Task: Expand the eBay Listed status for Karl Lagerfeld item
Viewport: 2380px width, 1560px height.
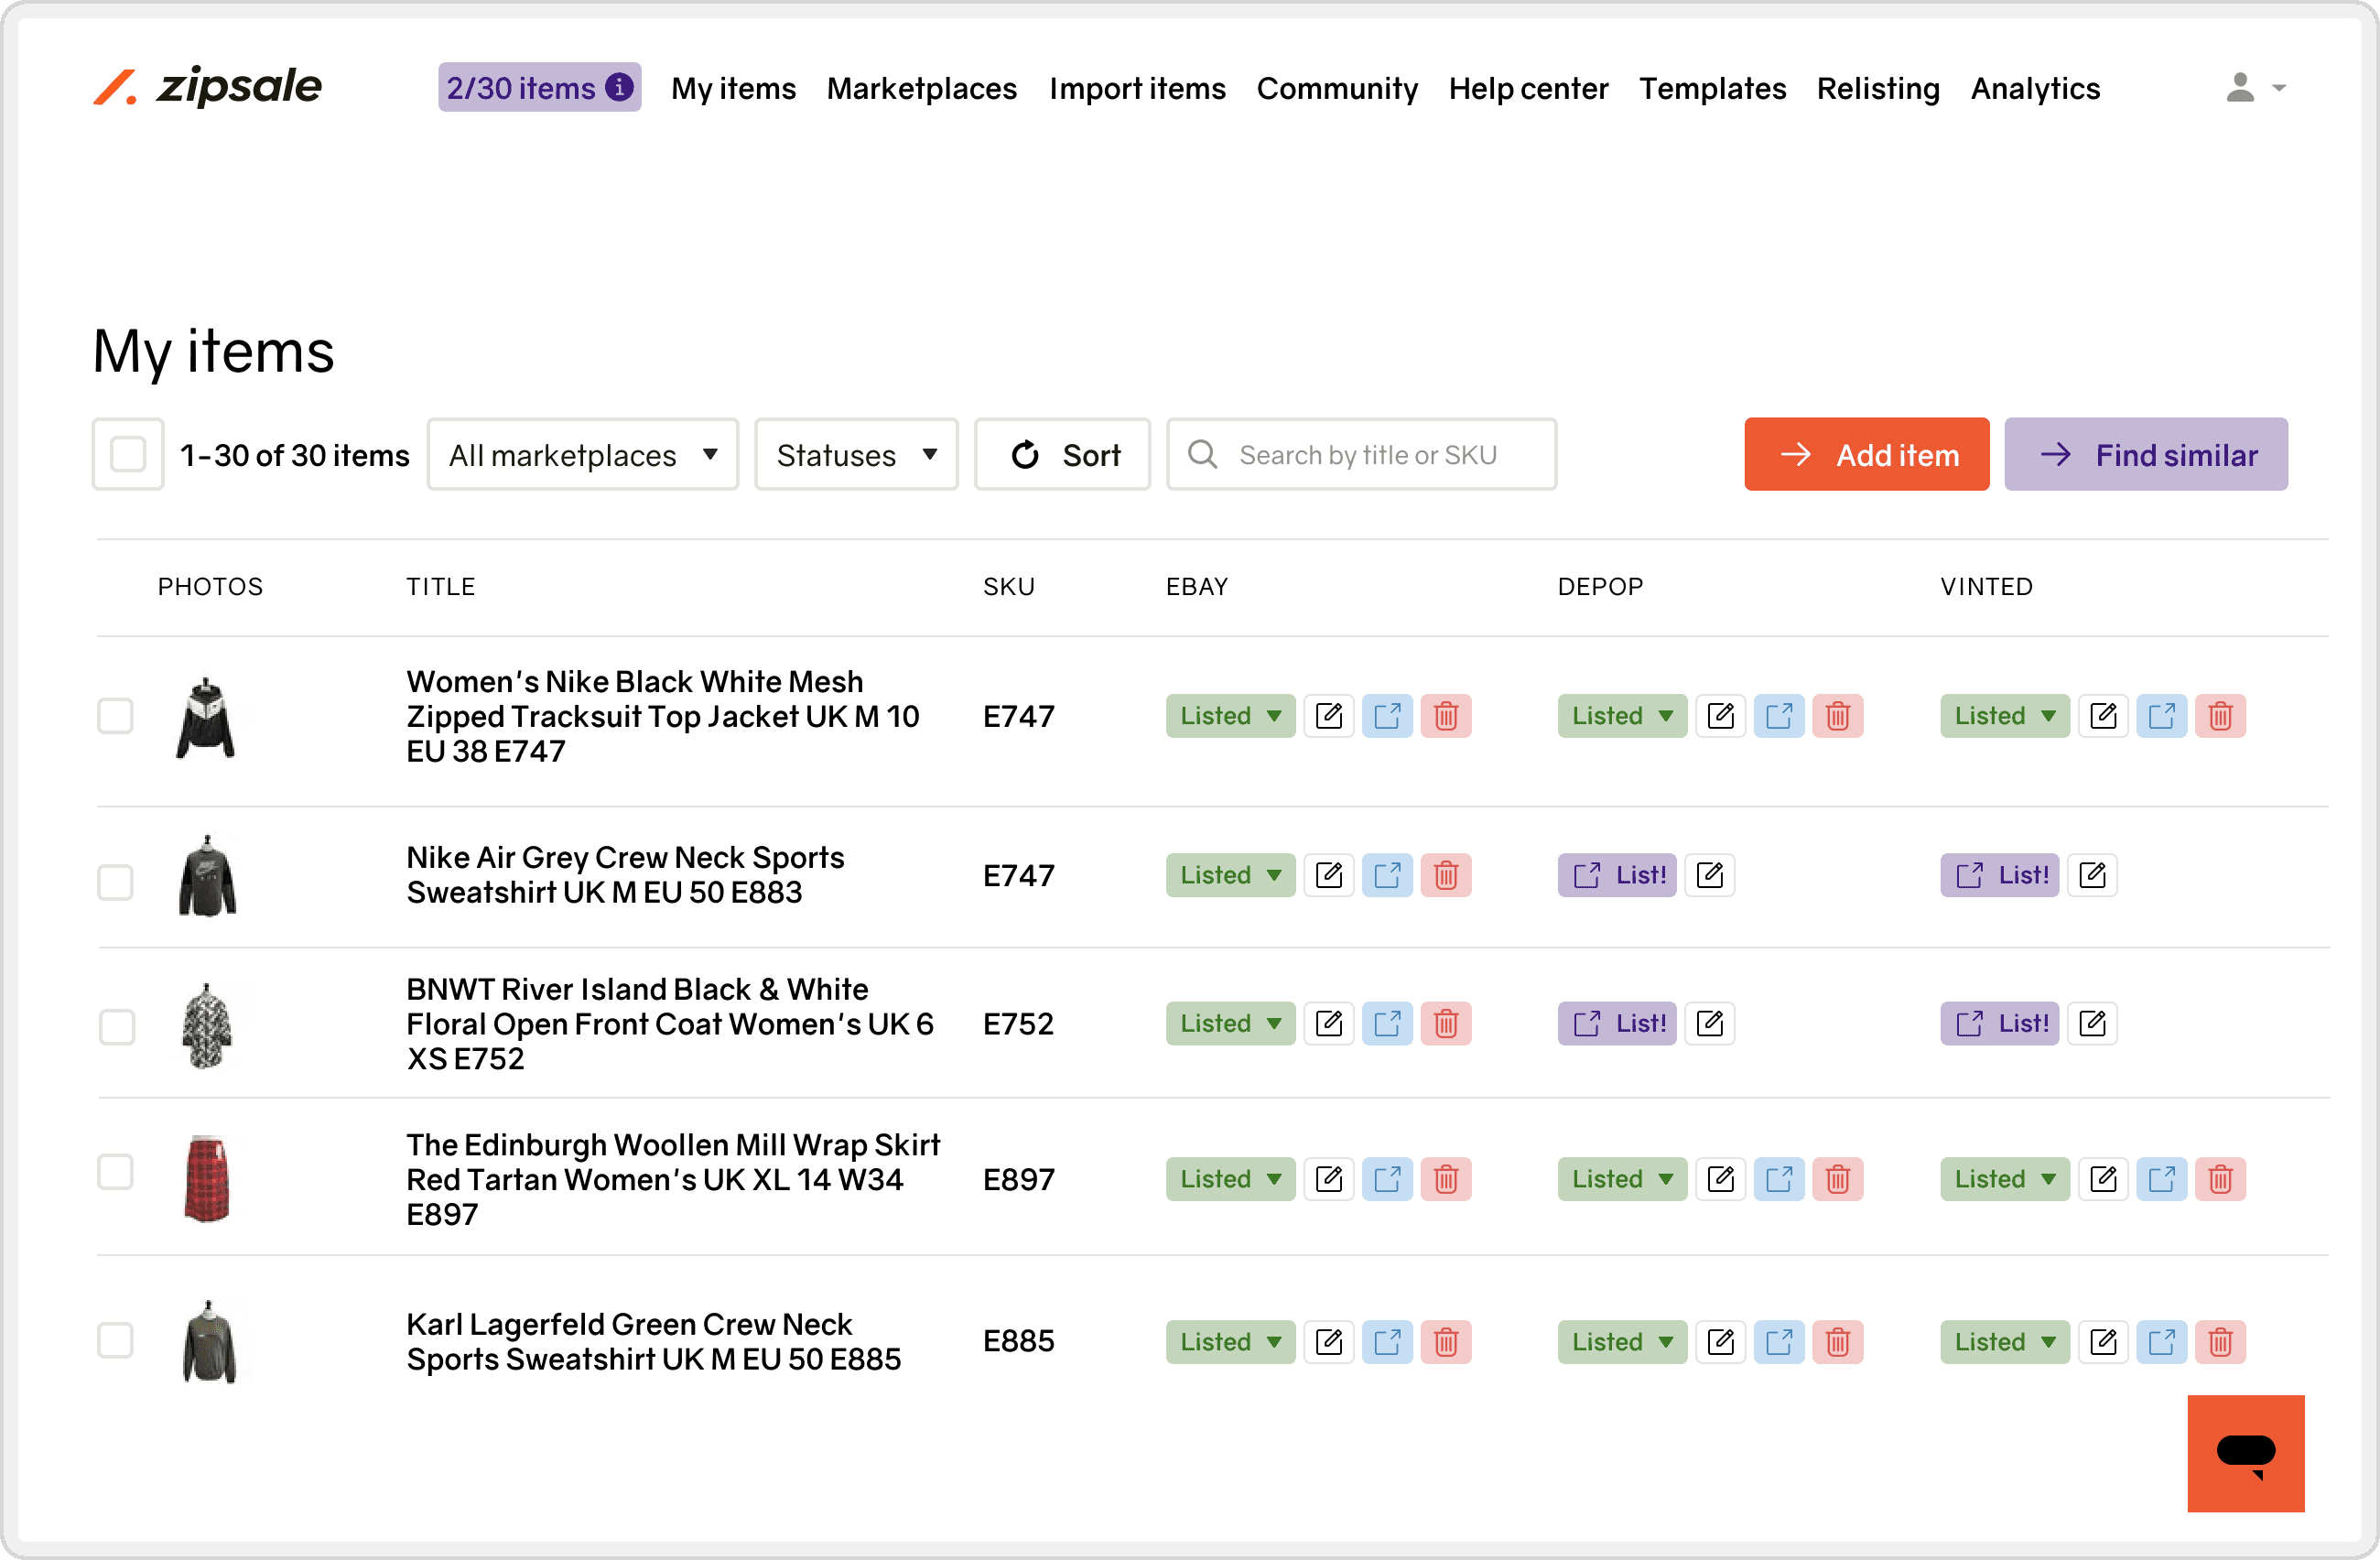Action: point(1229,1342)
